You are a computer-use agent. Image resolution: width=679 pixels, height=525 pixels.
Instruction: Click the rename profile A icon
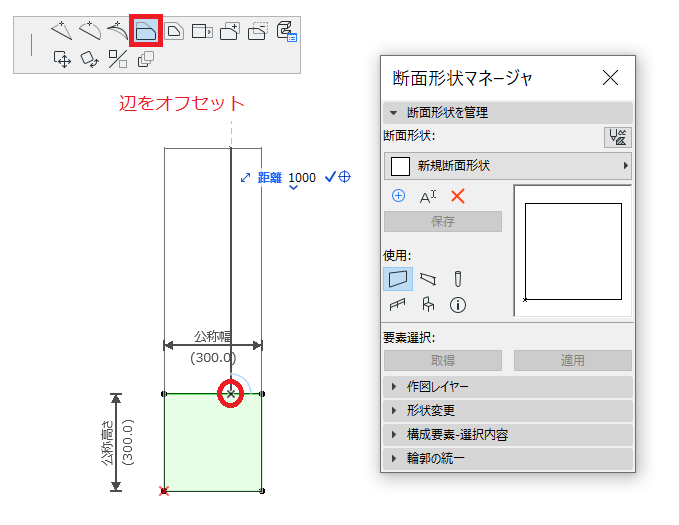click(x=428, y=197)
